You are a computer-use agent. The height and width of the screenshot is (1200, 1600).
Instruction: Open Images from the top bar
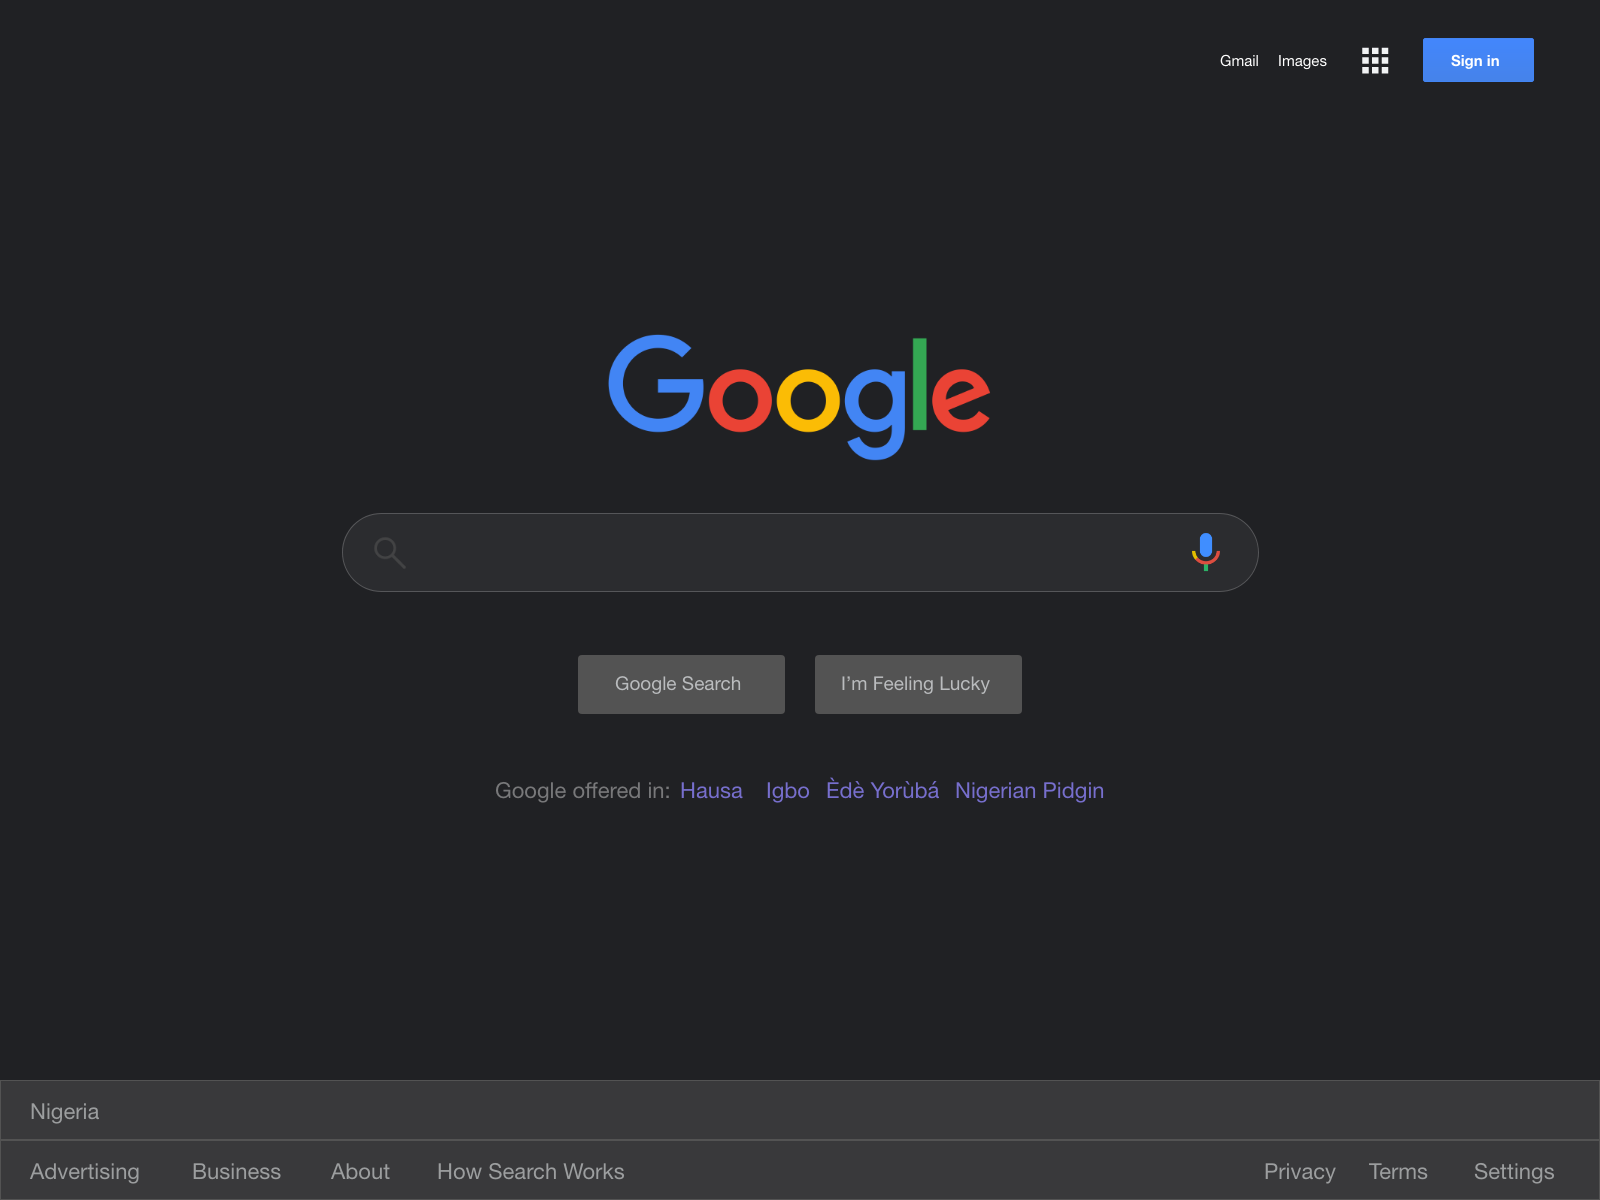[1302, 61]
